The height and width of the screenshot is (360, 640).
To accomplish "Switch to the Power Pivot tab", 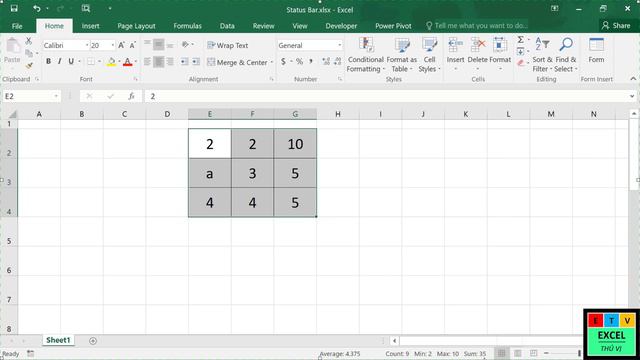I will [393, 26].
